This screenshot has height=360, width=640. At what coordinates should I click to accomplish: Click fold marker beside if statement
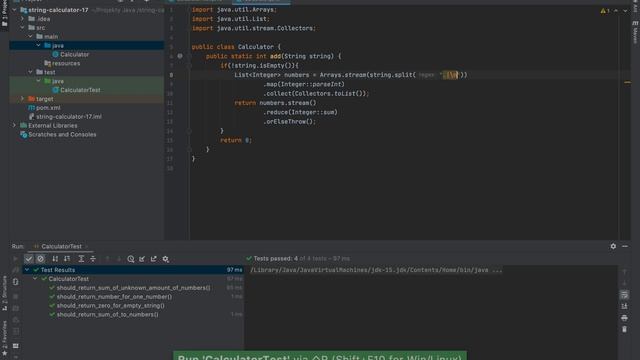point(189,65)
